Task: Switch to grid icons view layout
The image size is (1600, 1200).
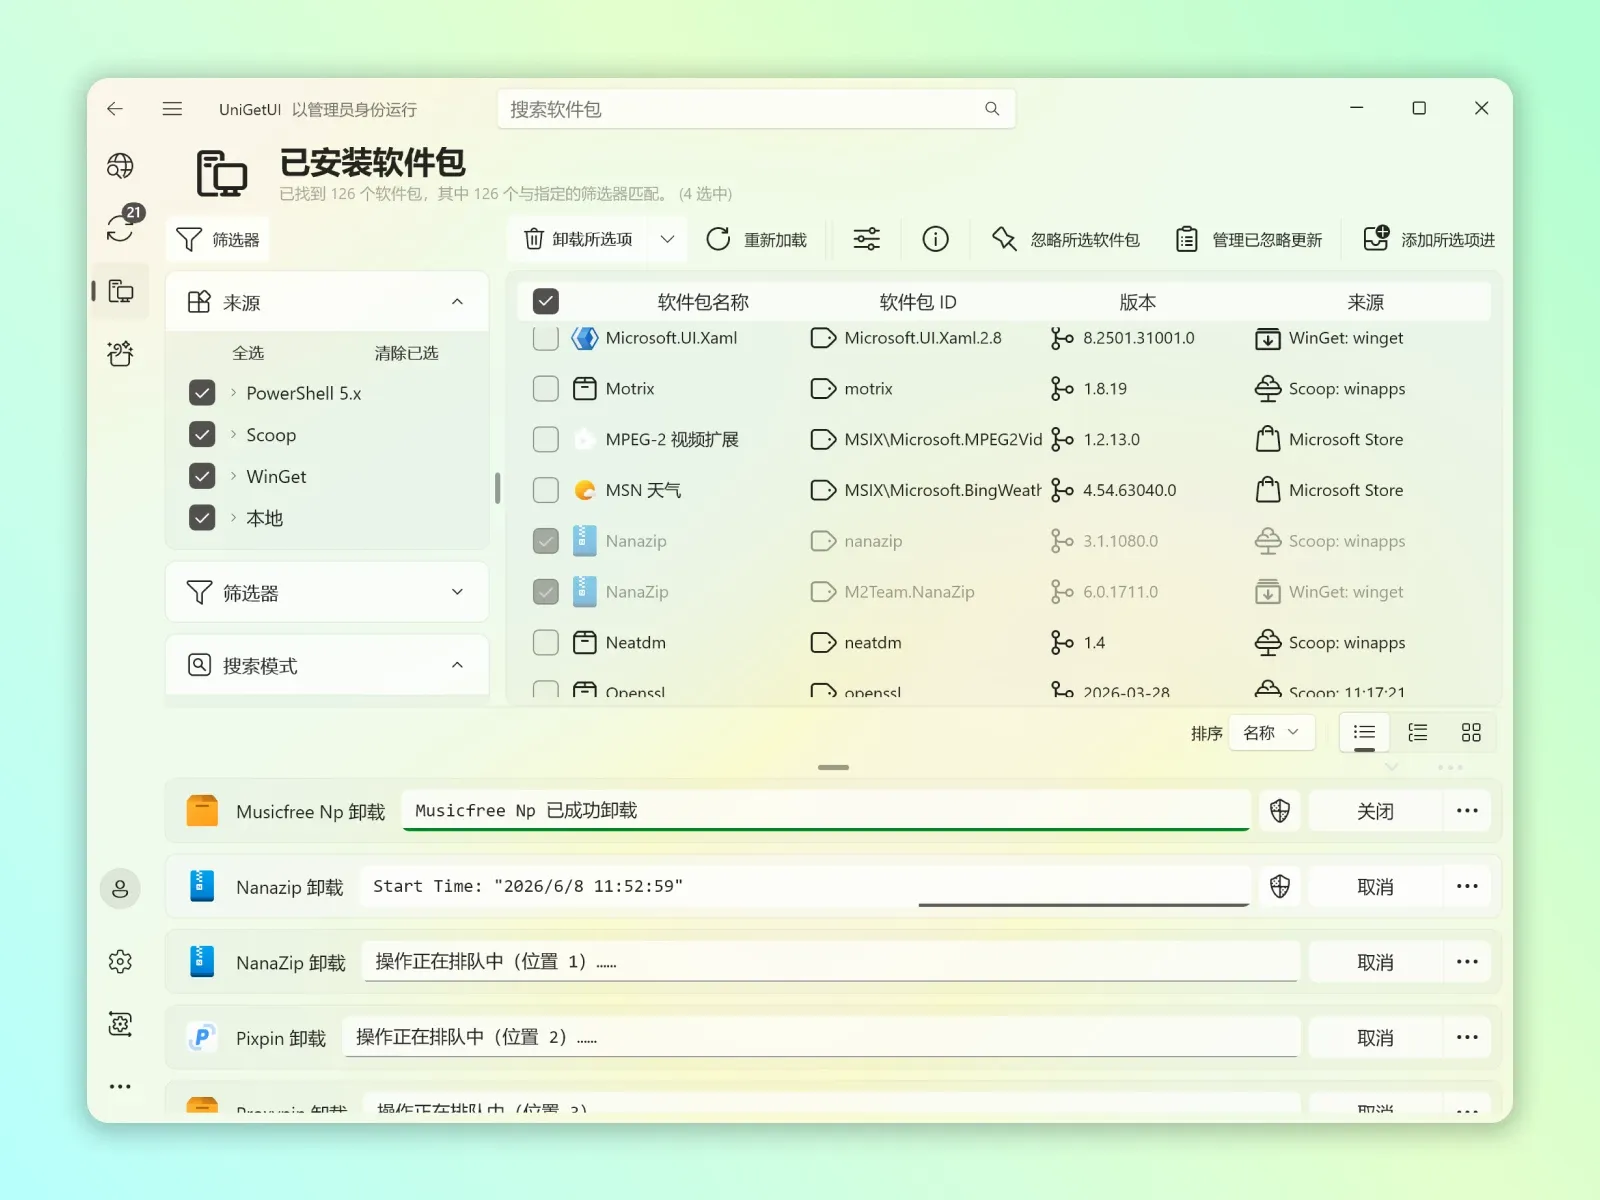Action: pyautogui.click(x=1471, y=733)
